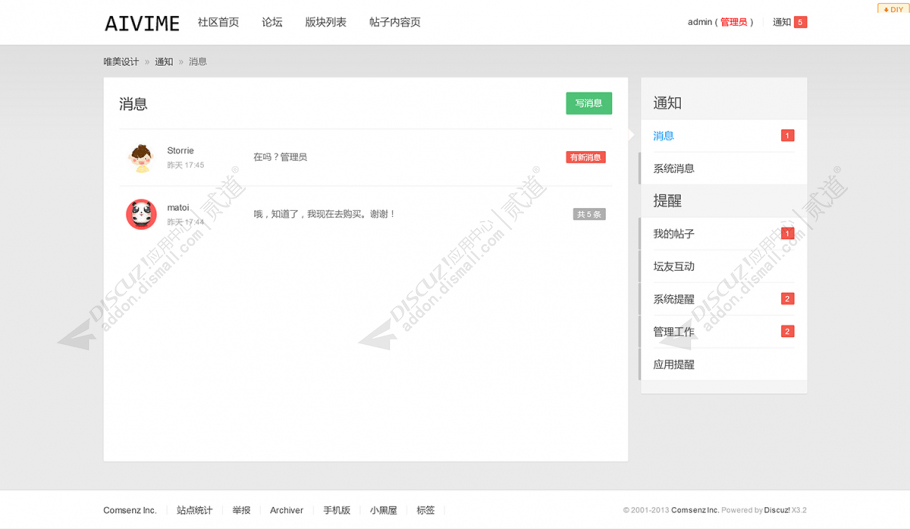Open matoi username link
The width and height of the screenshot is (910, 529).
click(178, 207)
